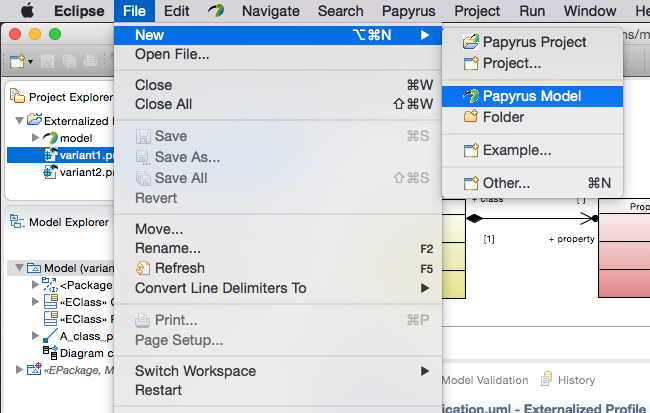The height and width of the screenshot is (413, 650).
Task: Click the Refresh icon in File menu
Action: (x=143, y=268)
